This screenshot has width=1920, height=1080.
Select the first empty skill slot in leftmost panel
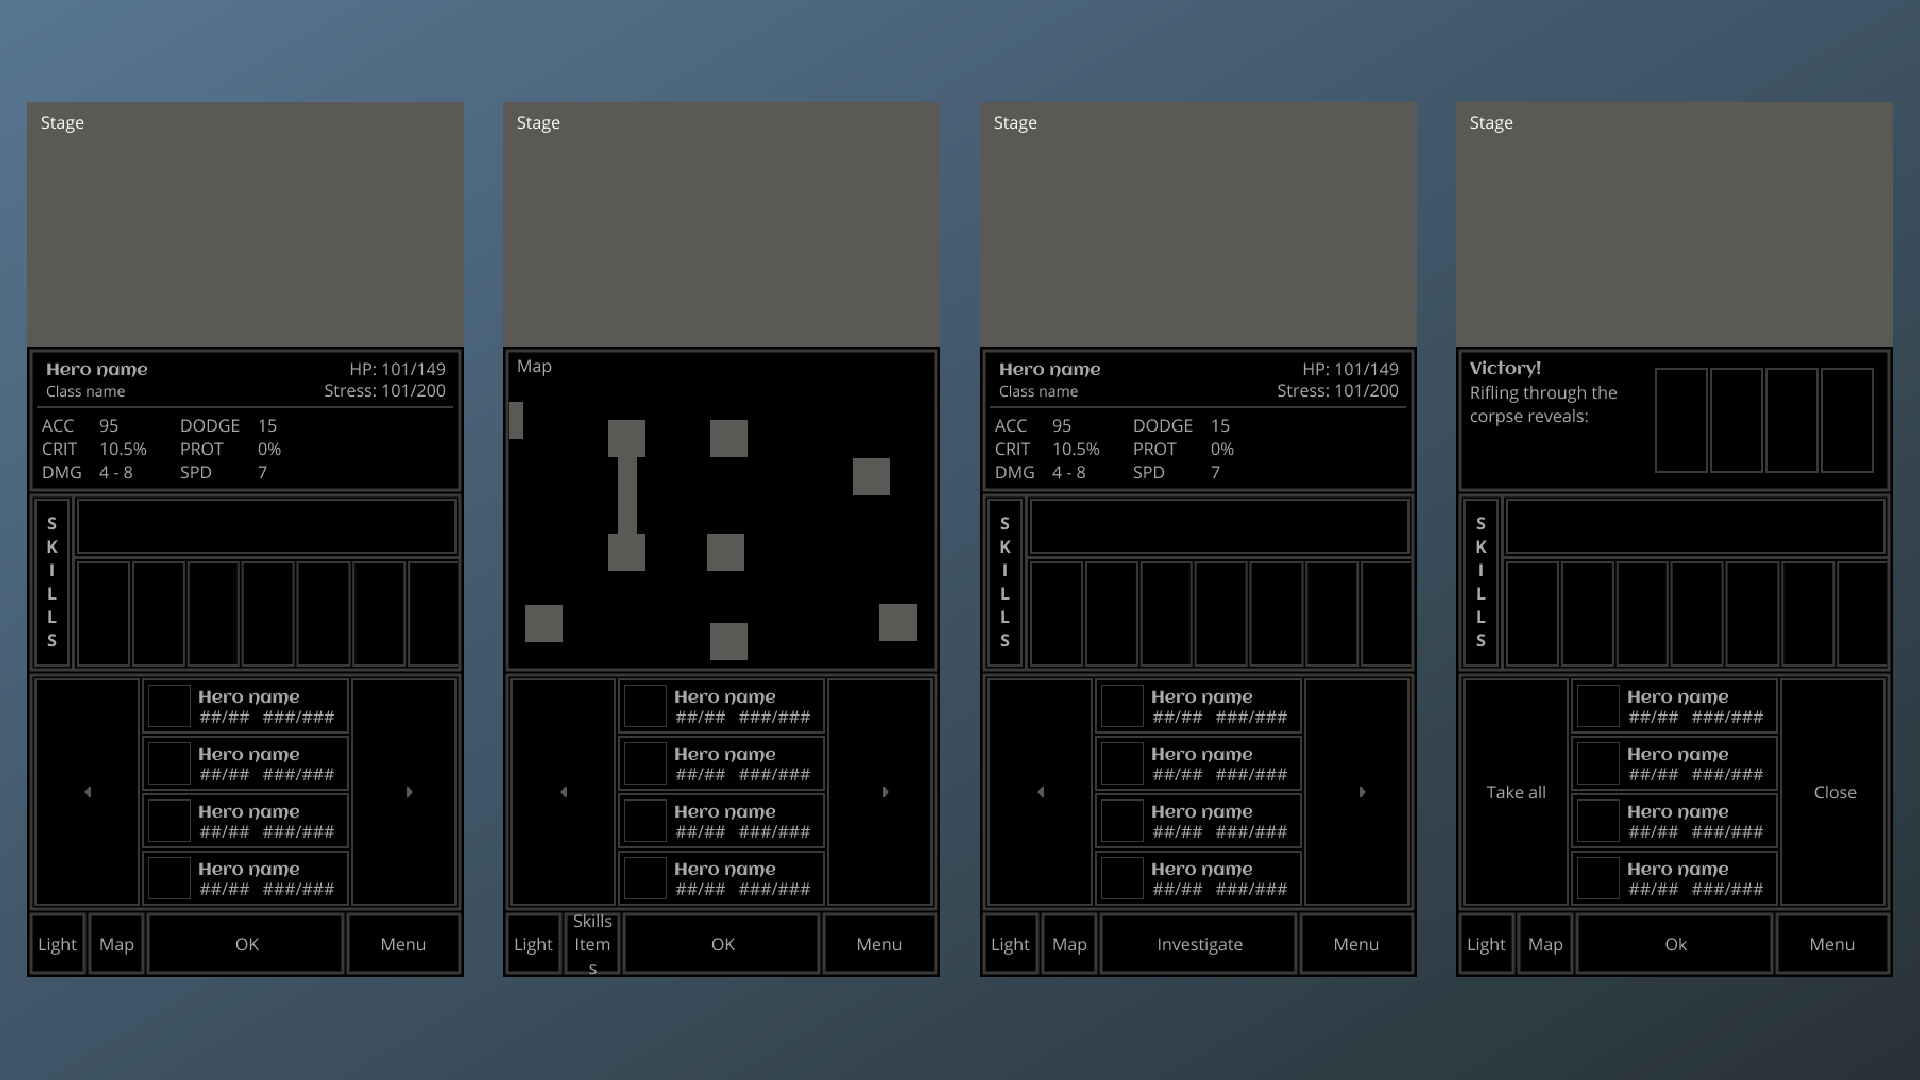coord(103,613)
